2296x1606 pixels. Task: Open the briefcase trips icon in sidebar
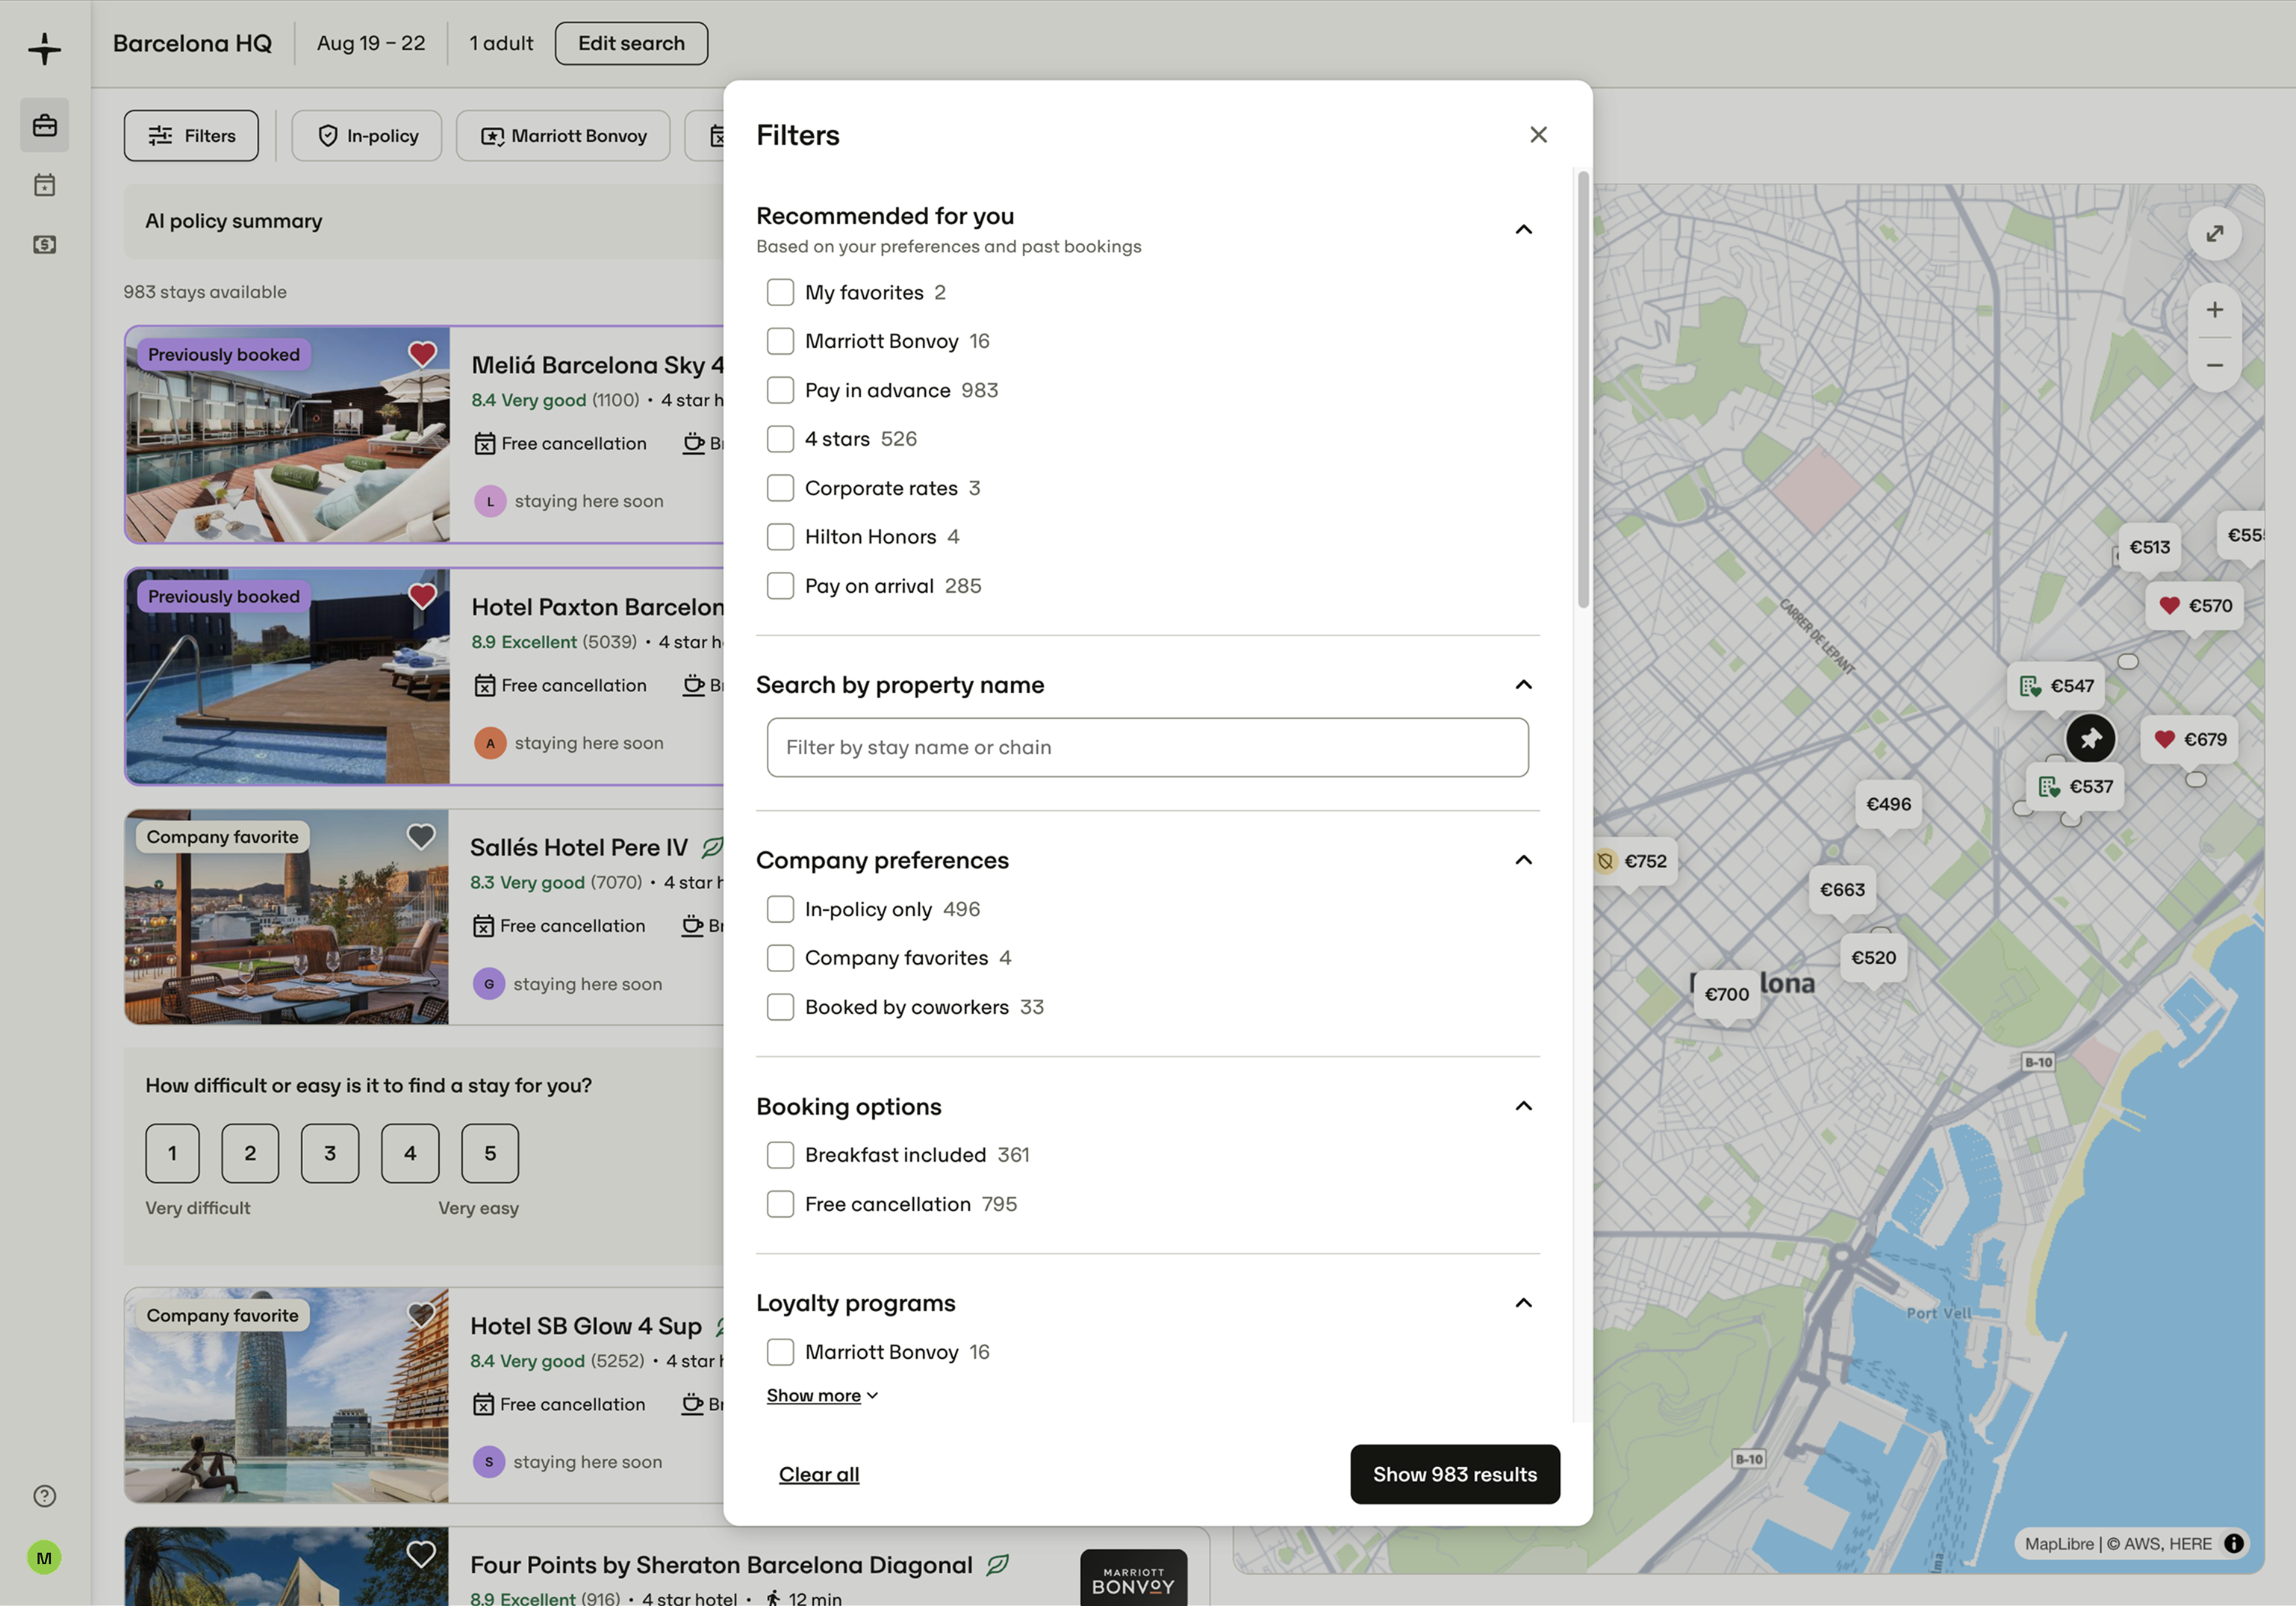pos(44,125)
